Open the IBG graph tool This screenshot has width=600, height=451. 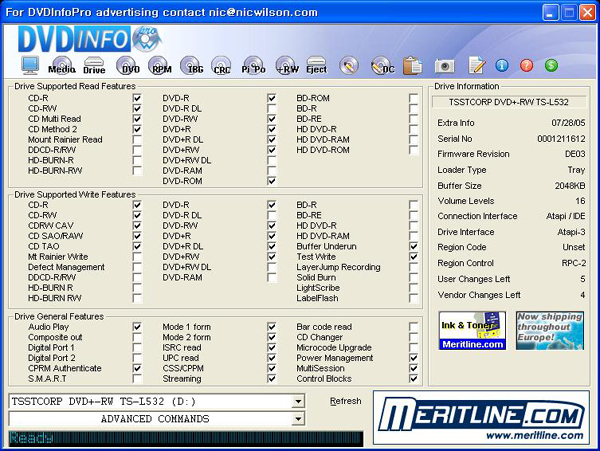(x=192, y=65)
